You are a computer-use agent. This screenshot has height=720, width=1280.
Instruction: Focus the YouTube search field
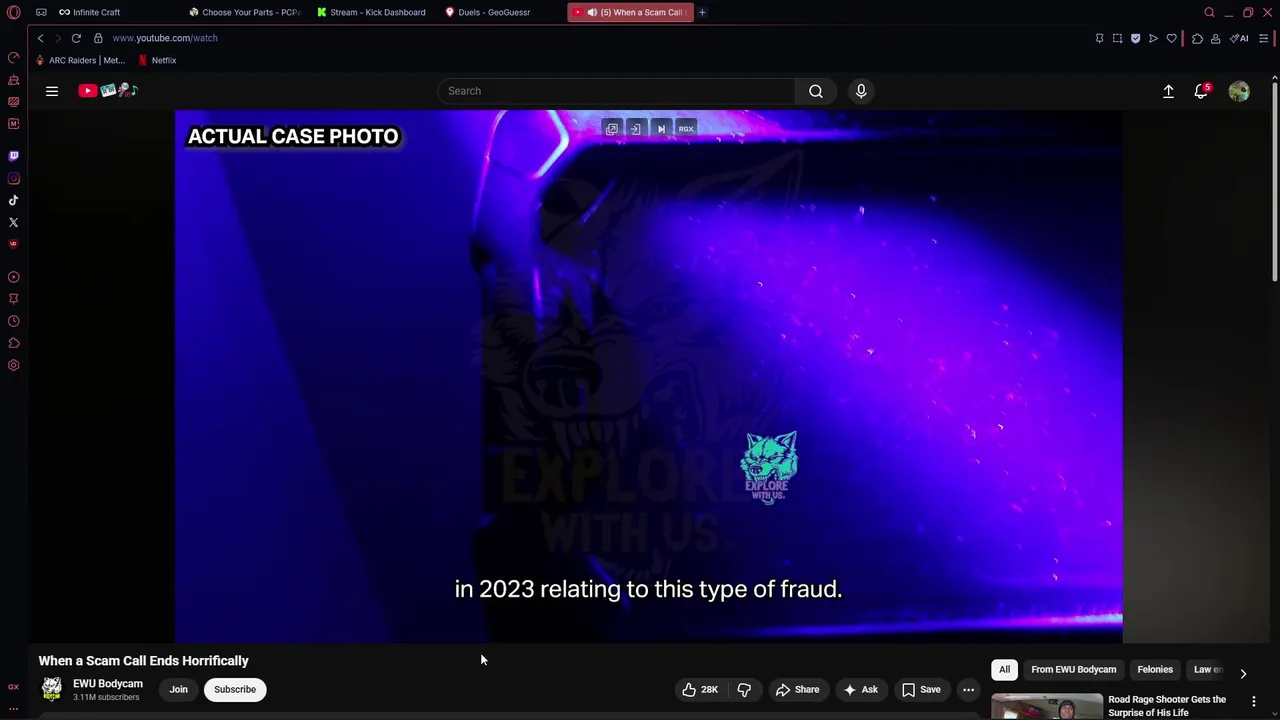coord(616,91)
